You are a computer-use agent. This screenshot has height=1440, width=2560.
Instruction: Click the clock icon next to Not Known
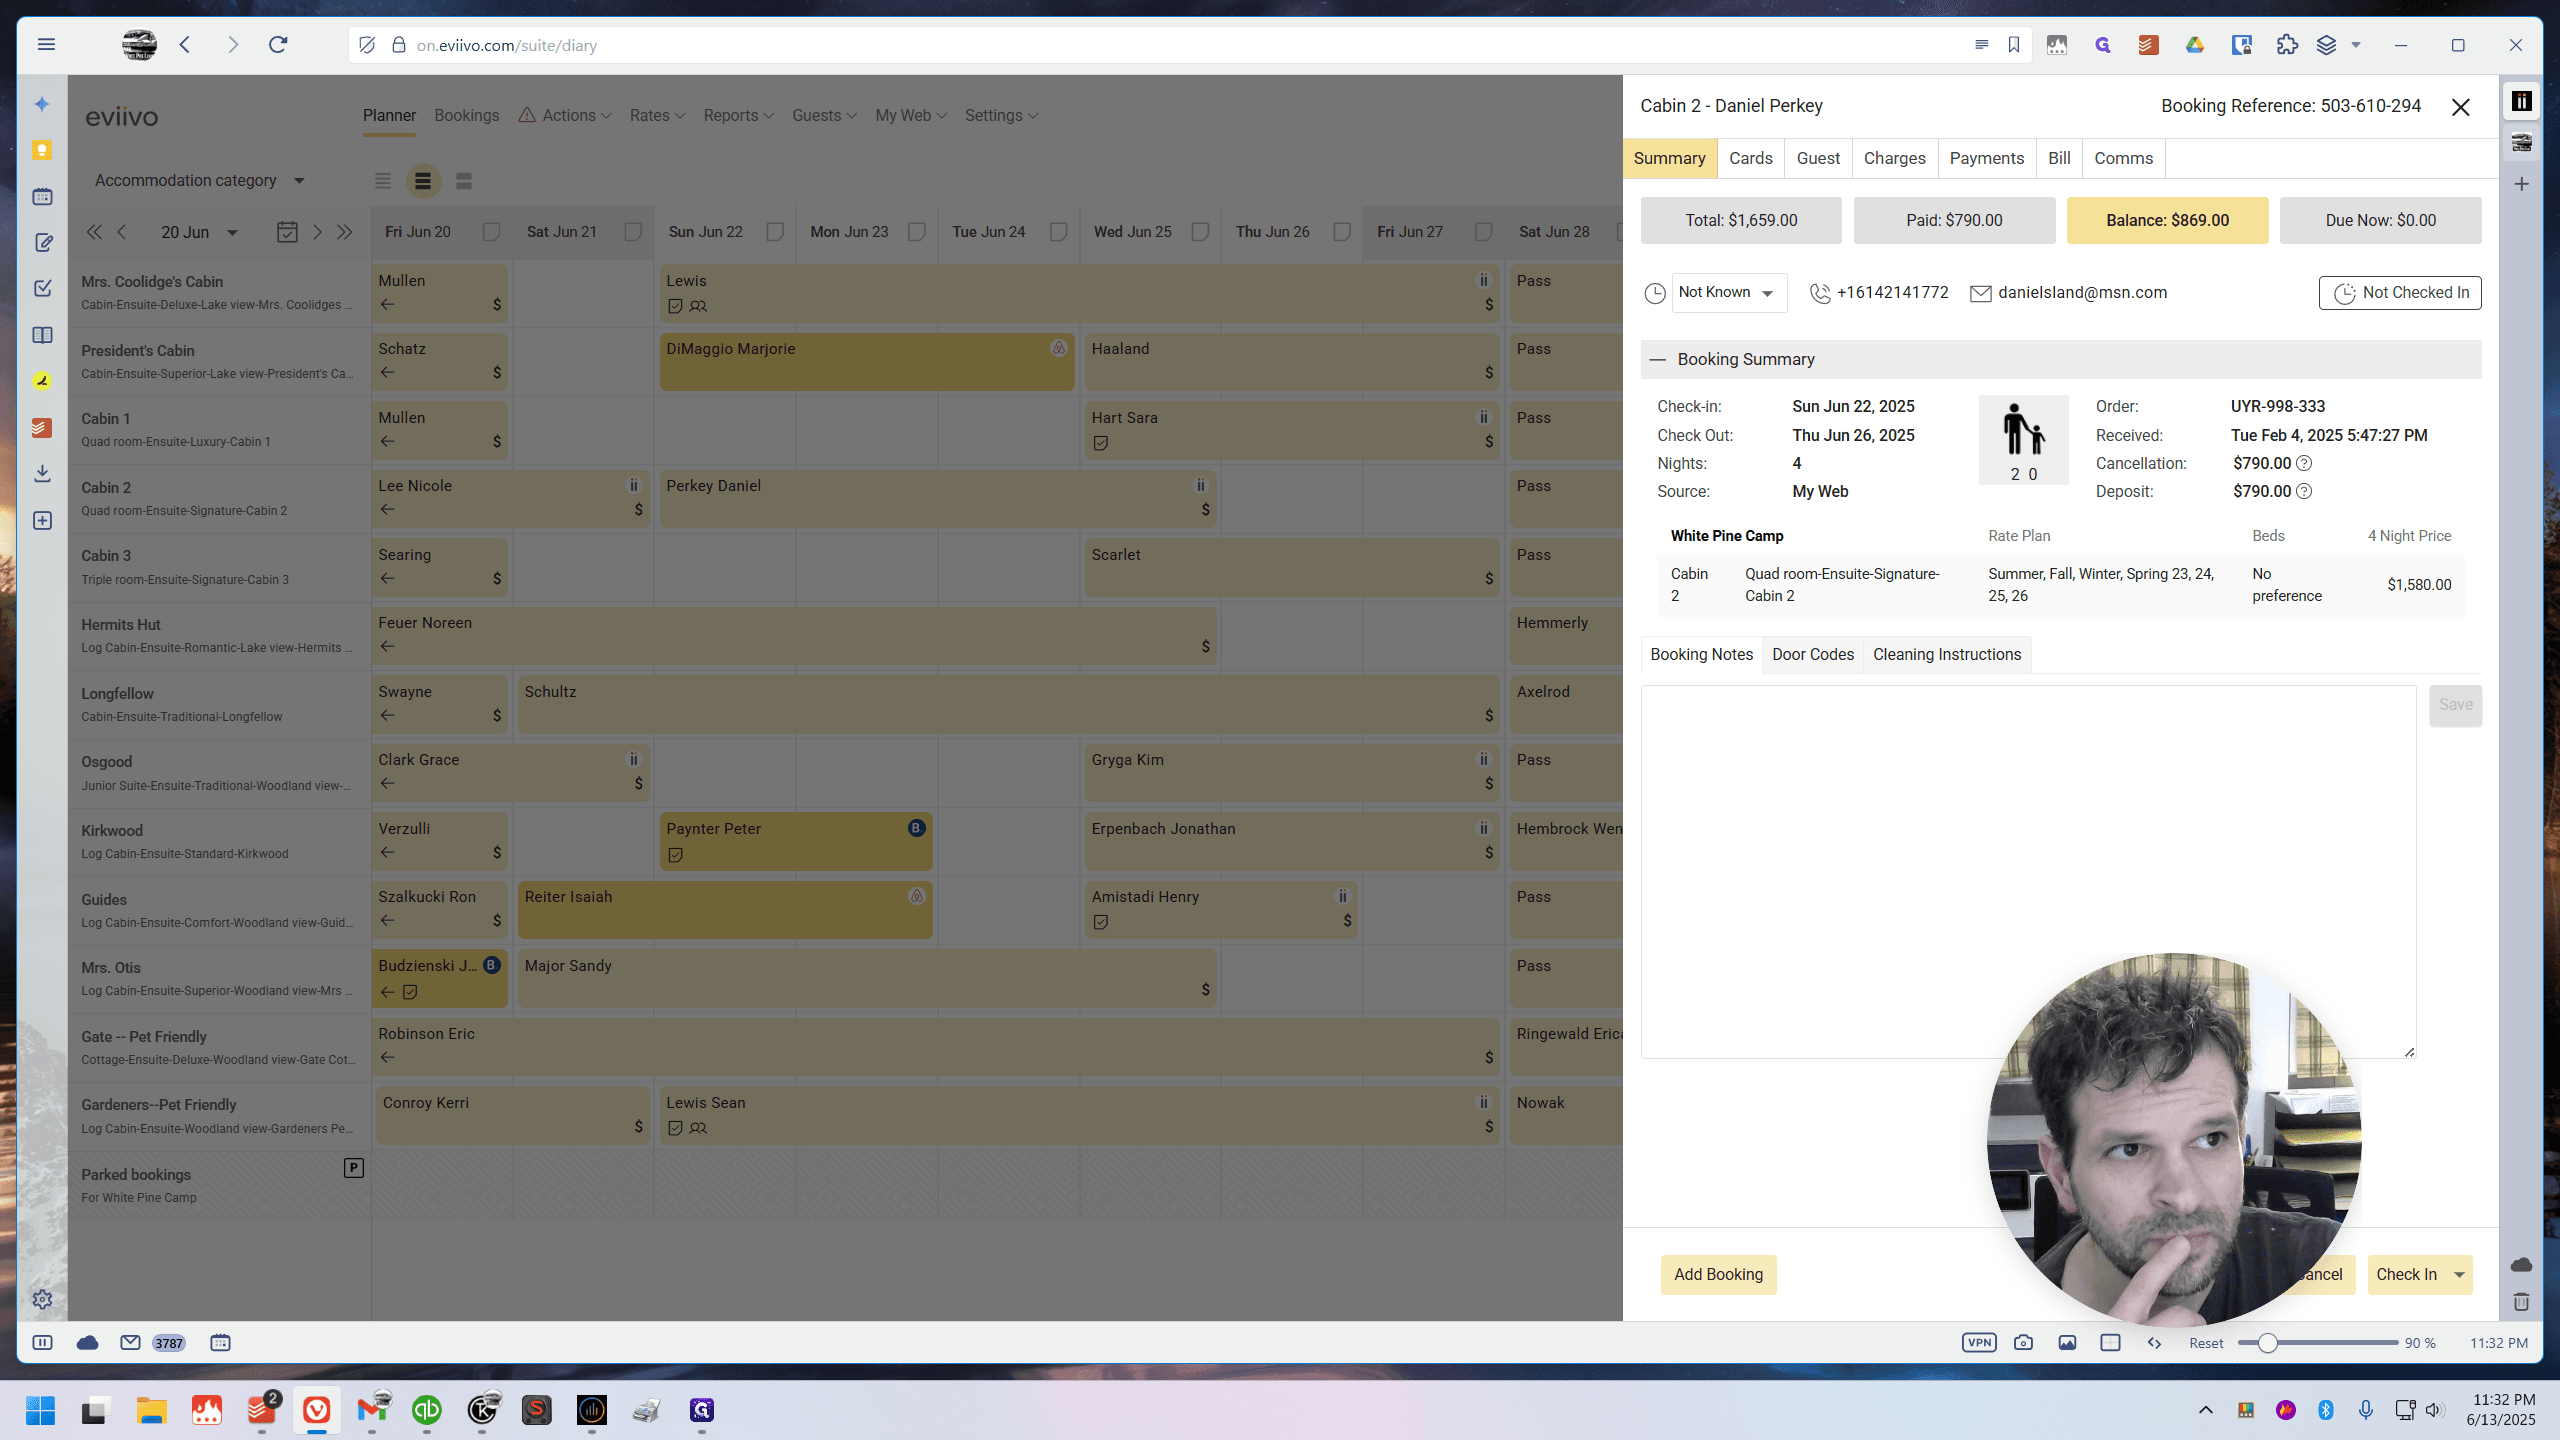(1655, 293)
